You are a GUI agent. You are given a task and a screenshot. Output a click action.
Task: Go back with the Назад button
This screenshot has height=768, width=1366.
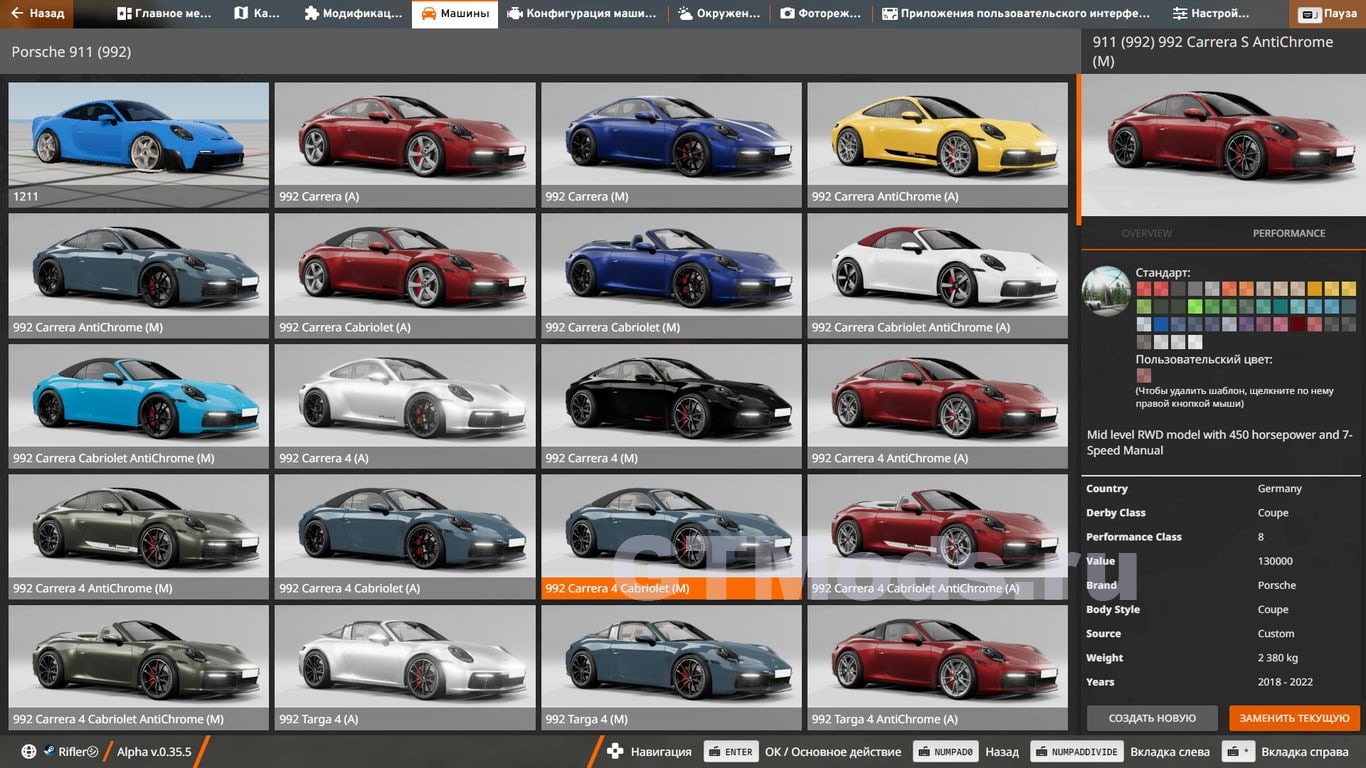[x=36, y=14]
